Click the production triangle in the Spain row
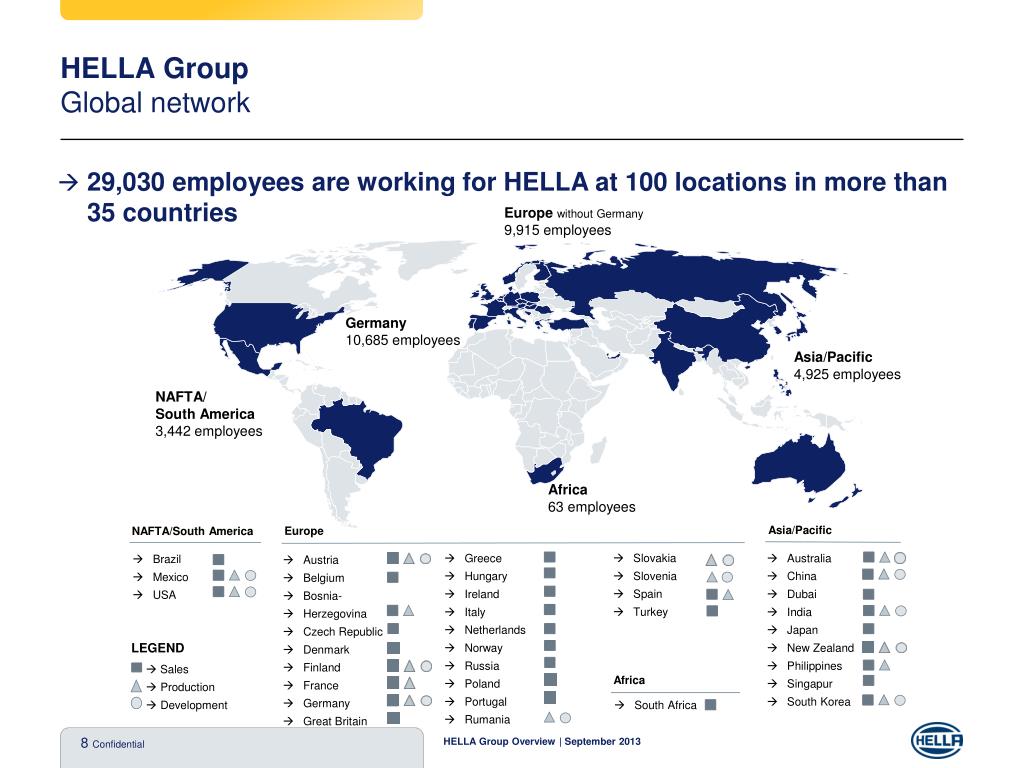Viewport: 1024px width, 768px height. 728,594
